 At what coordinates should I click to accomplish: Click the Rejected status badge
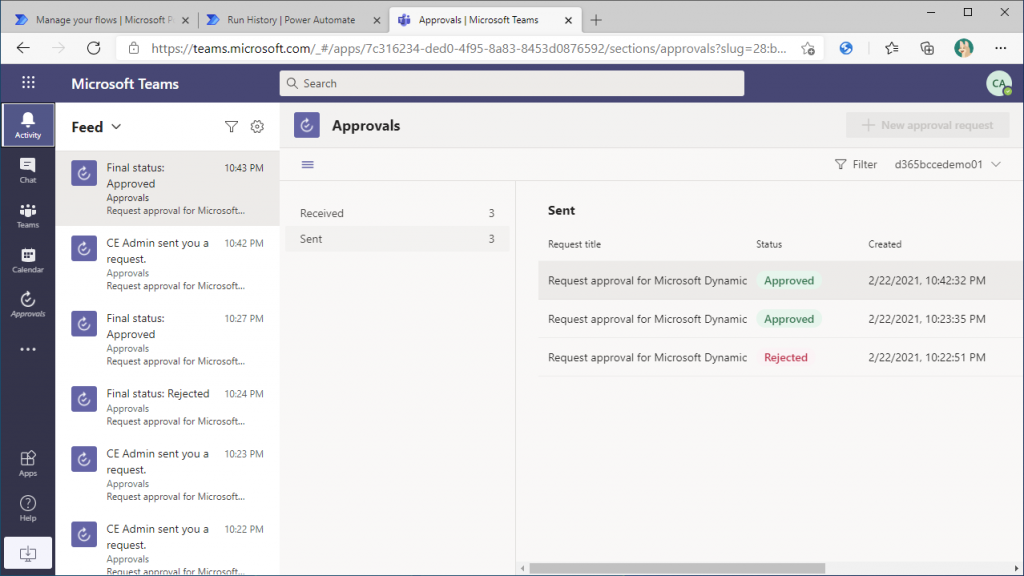point(786,358)
